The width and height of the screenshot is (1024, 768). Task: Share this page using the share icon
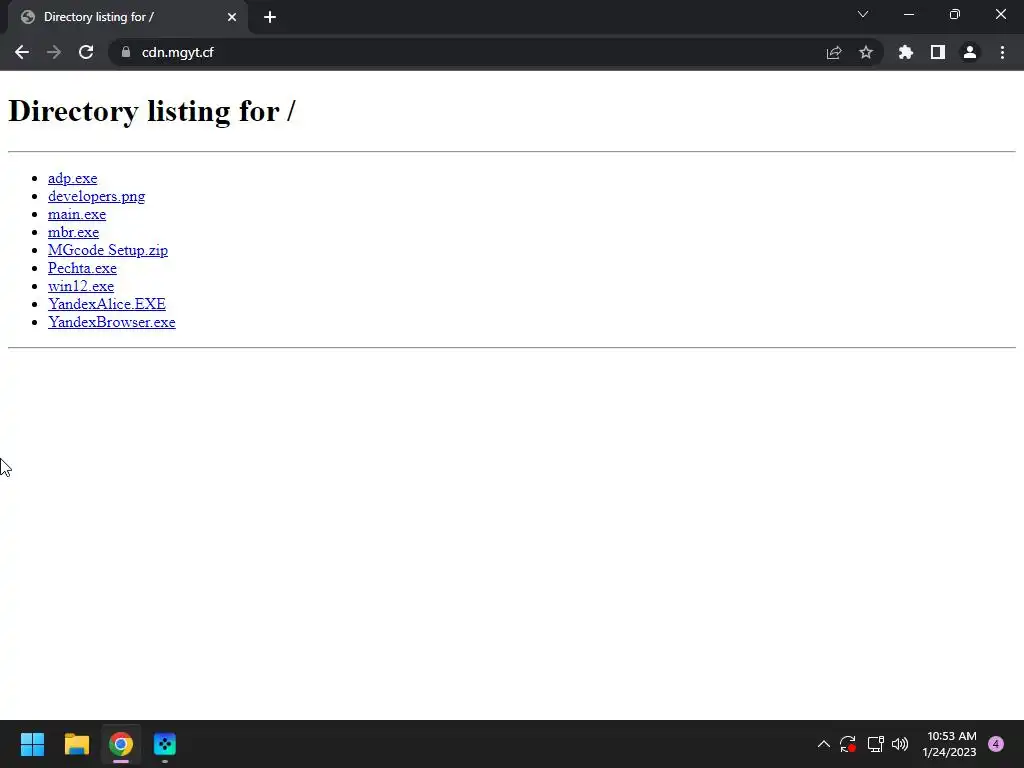(x=834, y=52)
